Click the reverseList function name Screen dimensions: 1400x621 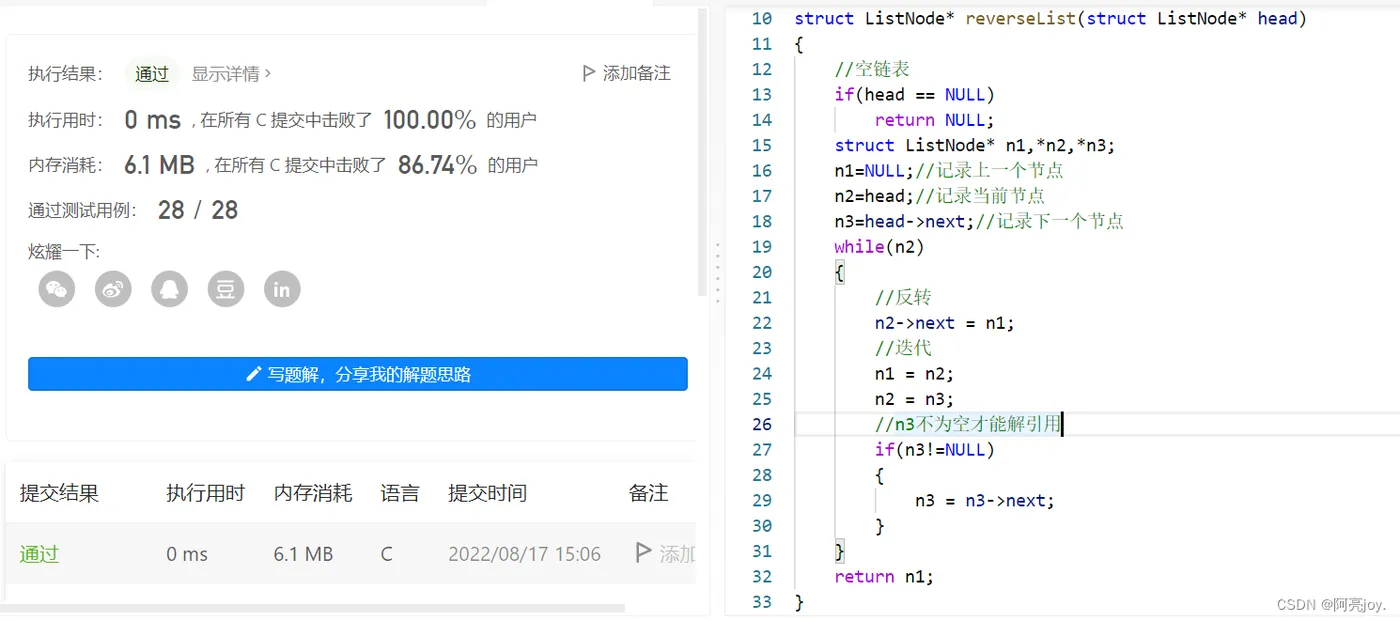(1022, 18)
